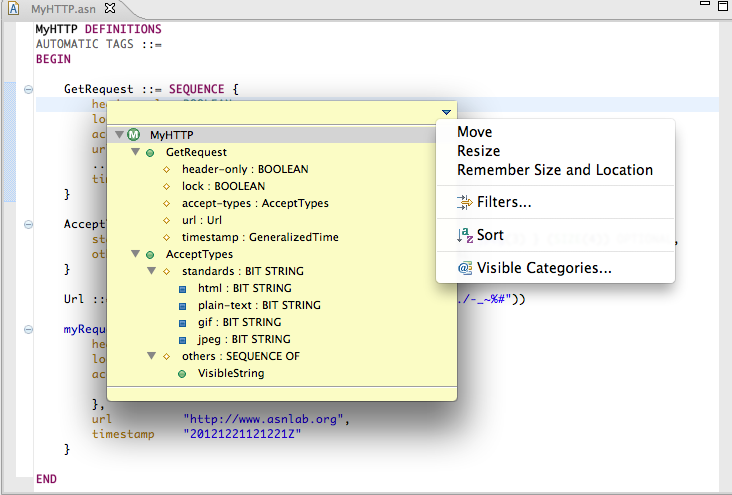Image resolution: width=732 pixels, height=495 pixels.
Task: Open the outline view menu arrow
Action: tap(446, 112)
